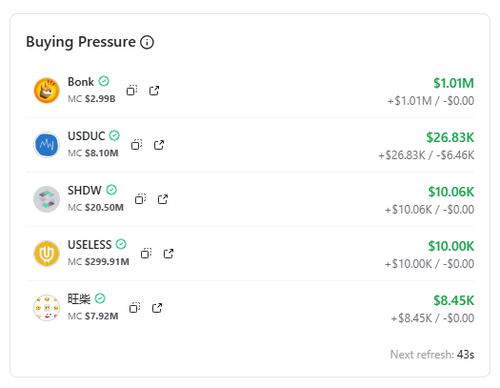Click the SHDW token logo
The image size is (500, 388).
(47, 199)
